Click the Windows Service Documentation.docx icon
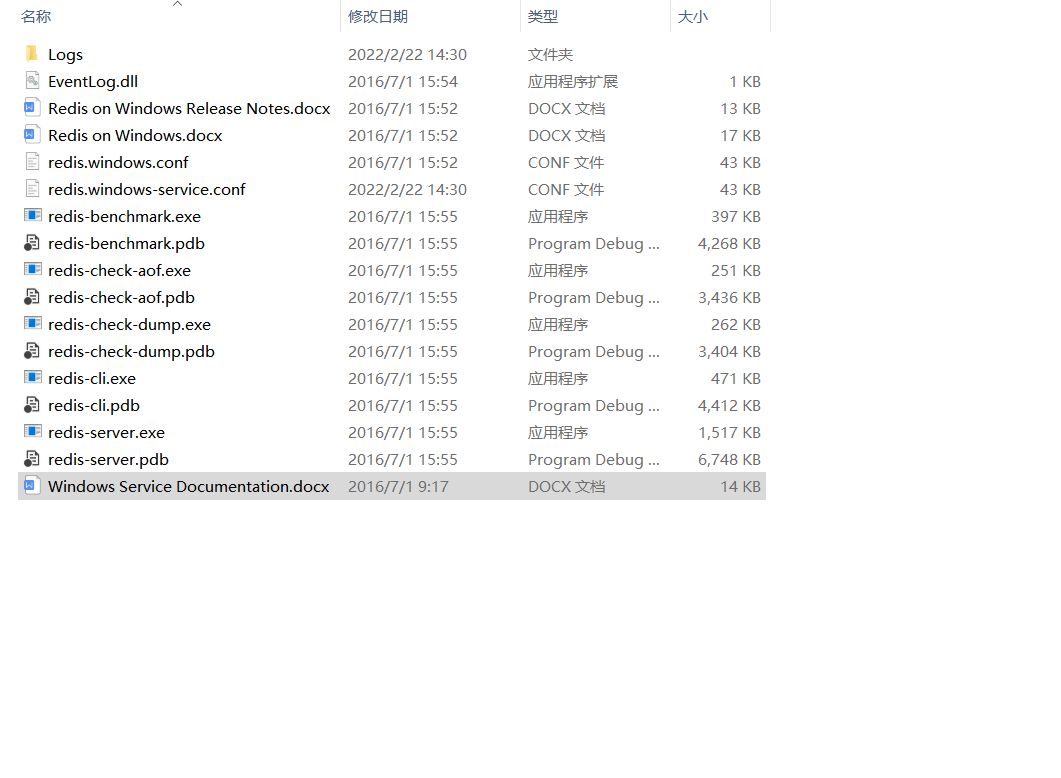This screenshot has width=1061, height=778. pos(32,486)
